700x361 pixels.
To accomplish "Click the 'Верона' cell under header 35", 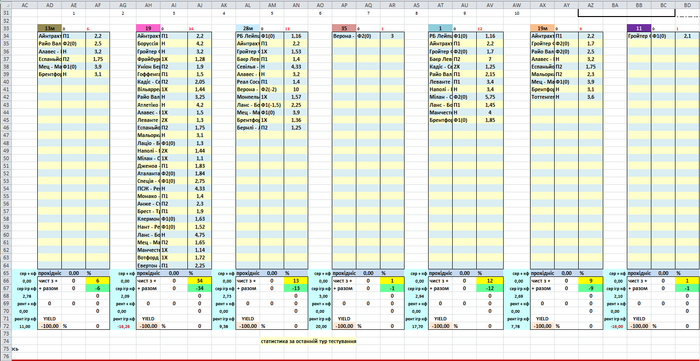I will [344, 36].
